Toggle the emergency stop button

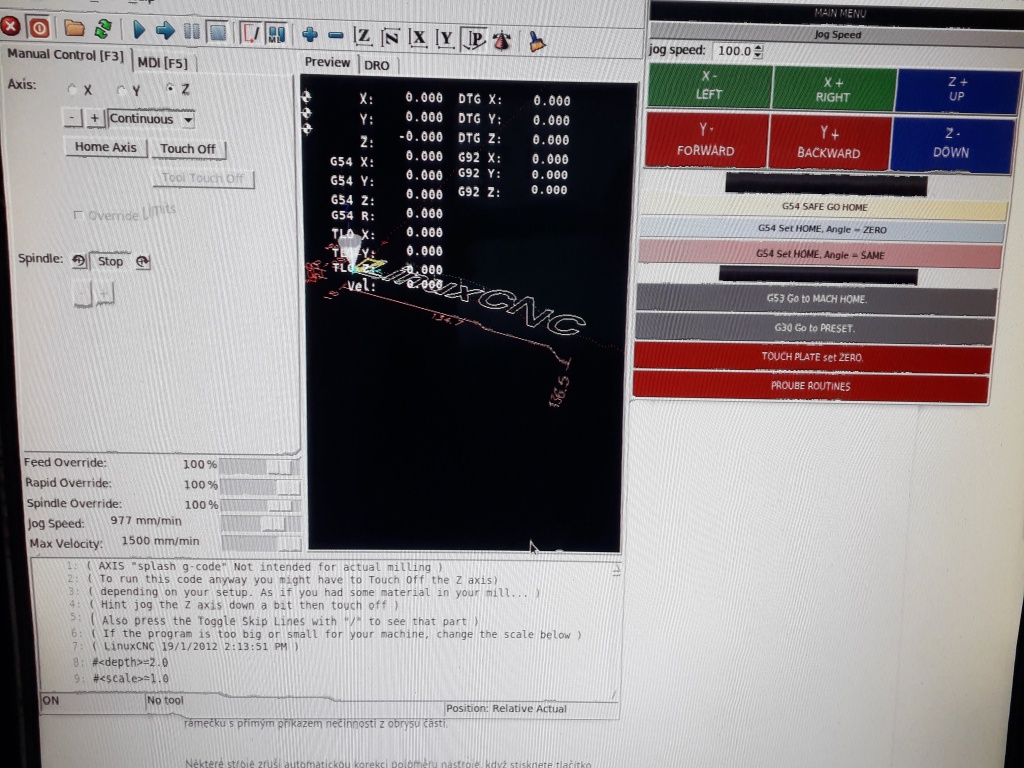coord(10,28)
